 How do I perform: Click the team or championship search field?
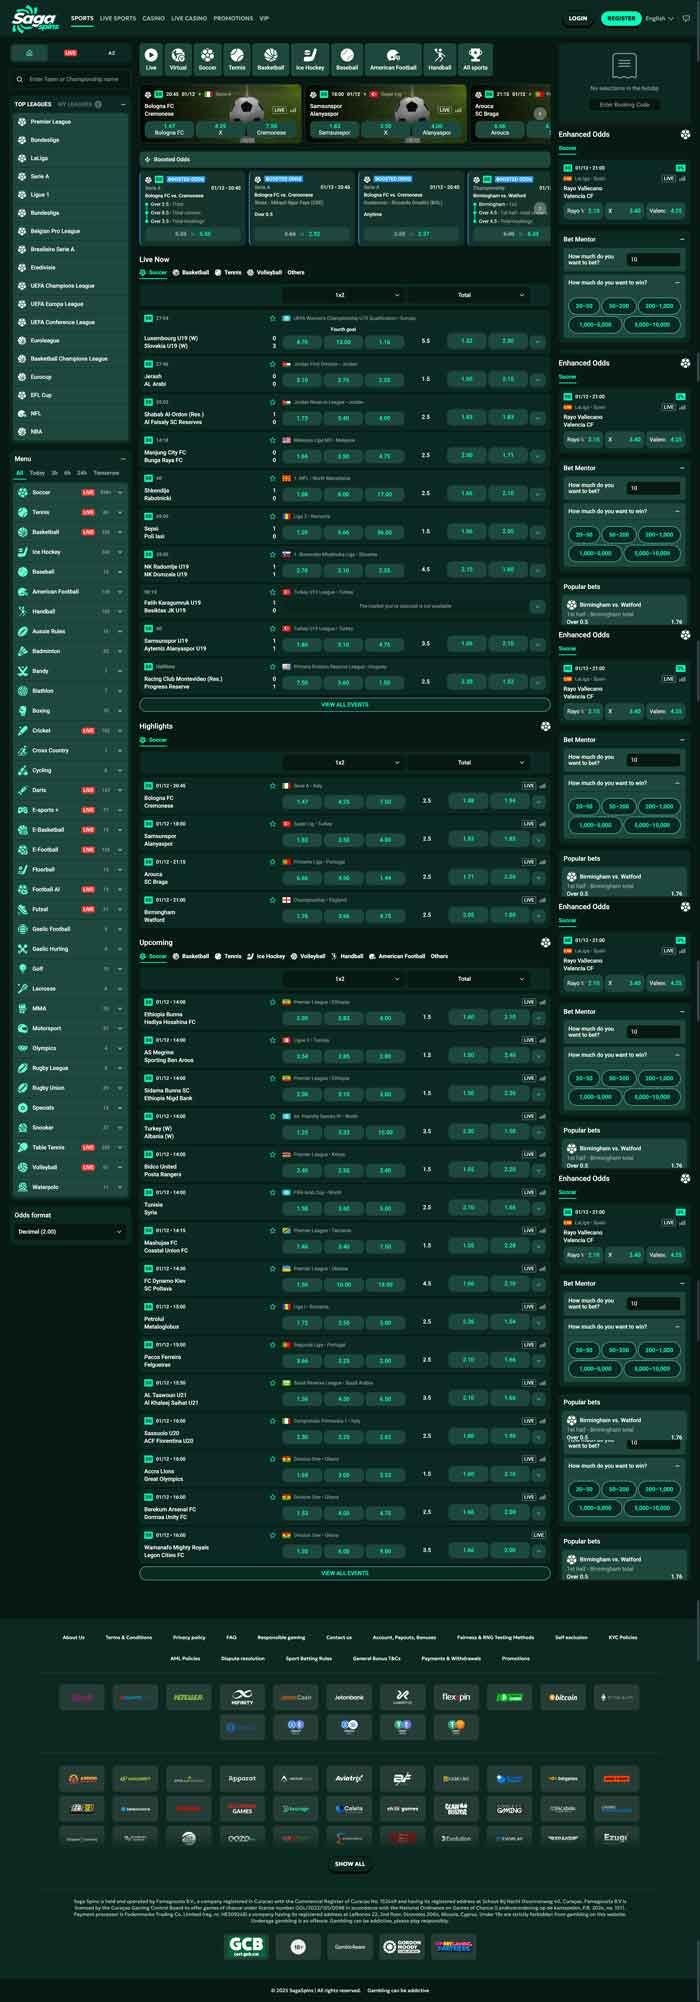[70, 78]
